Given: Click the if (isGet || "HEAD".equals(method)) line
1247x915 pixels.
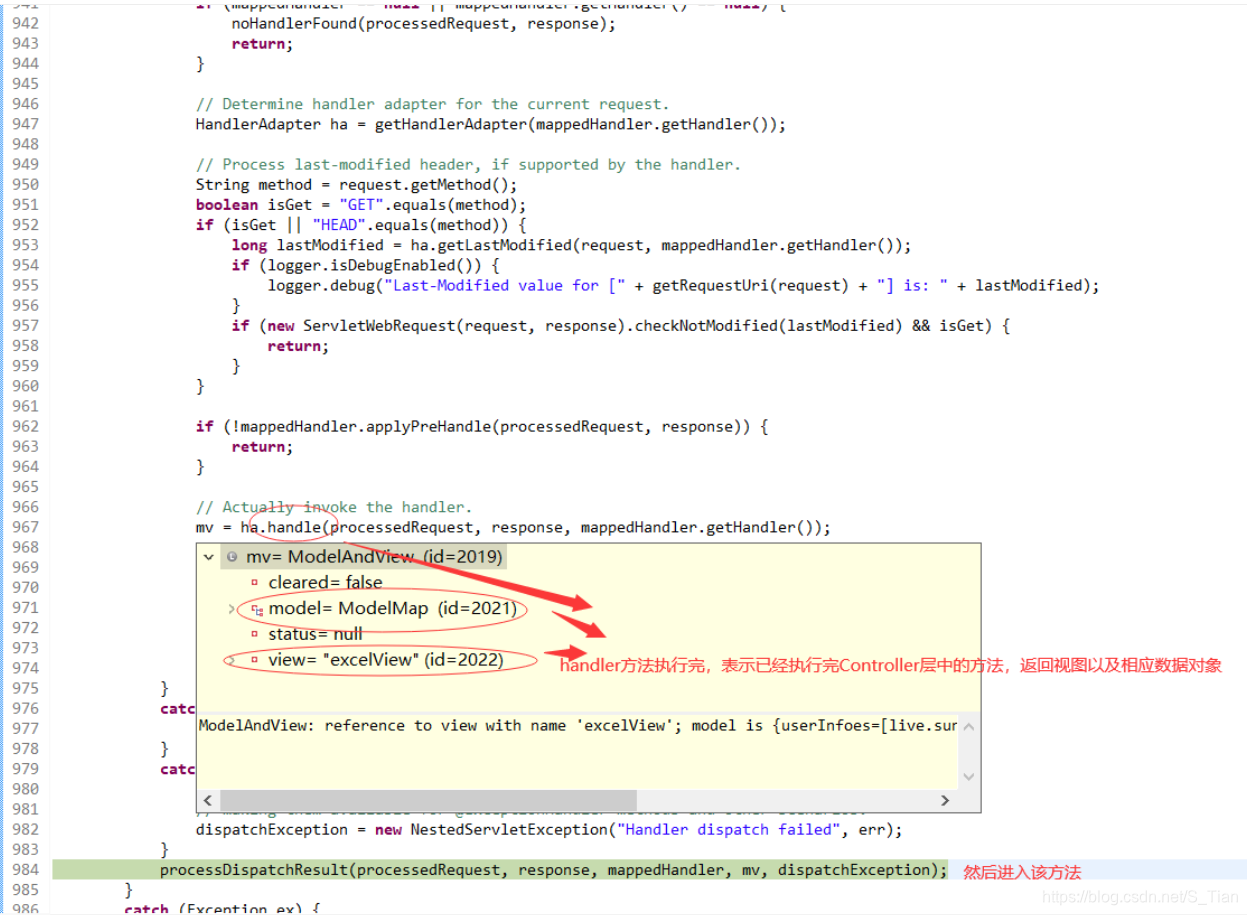Looking at the screenshot, I should (361, 225).
